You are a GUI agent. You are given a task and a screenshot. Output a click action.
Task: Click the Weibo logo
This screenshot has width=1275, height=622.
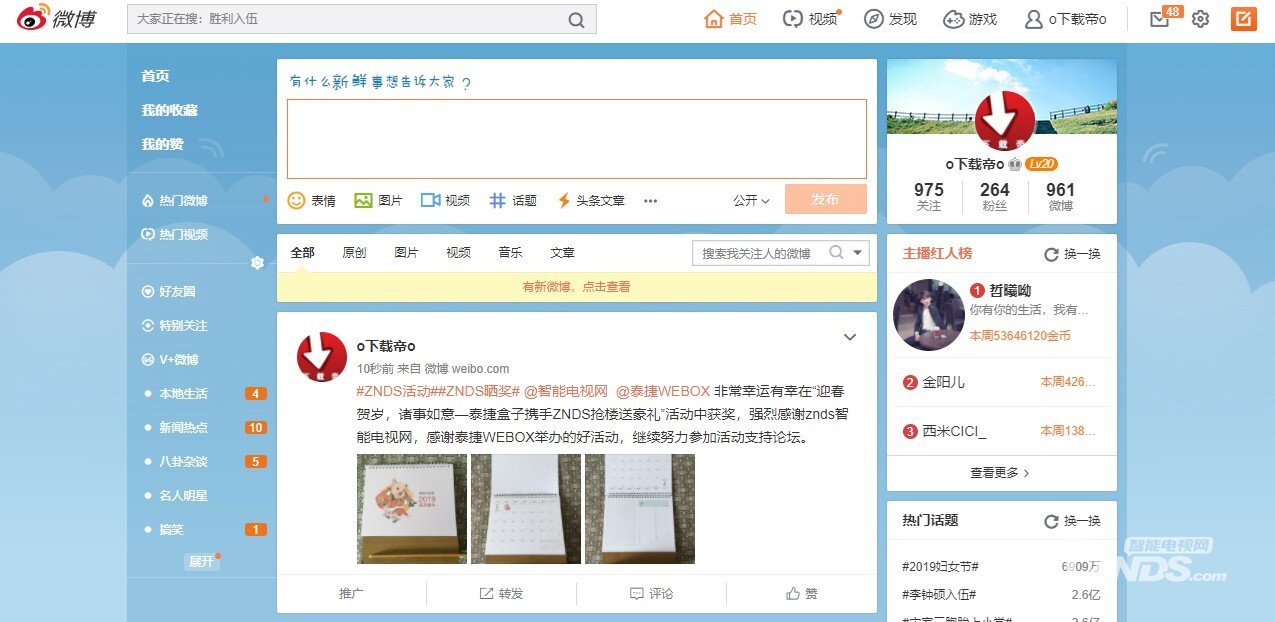point(55,19)
